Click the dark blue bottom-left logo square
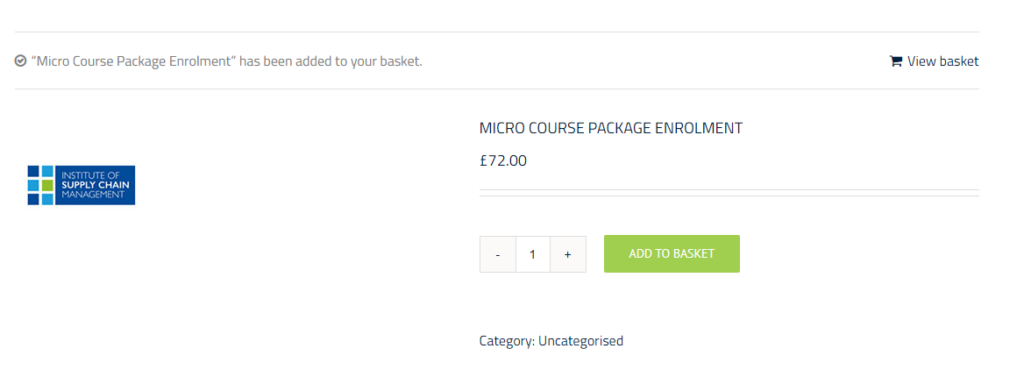 [x=33, y=199]
